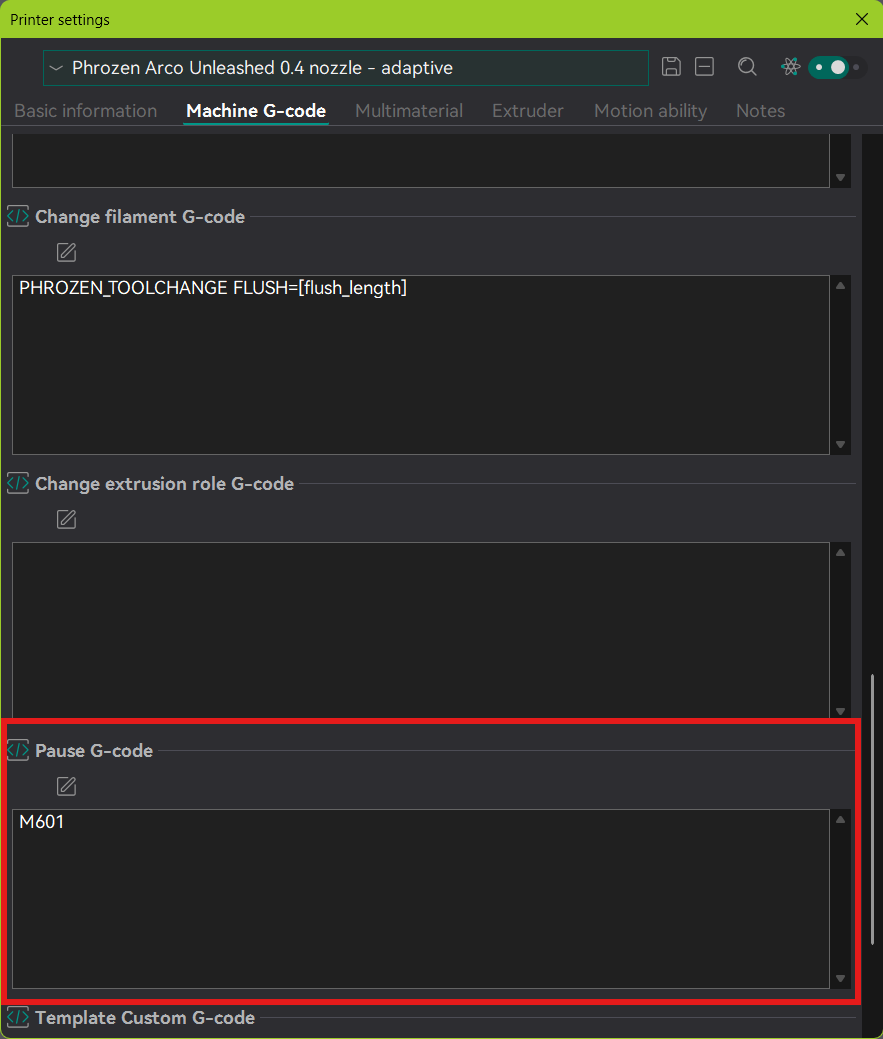Switch to the Notes tab
883x1039 pixels.
pyautogui.click(x=760, y=111)
